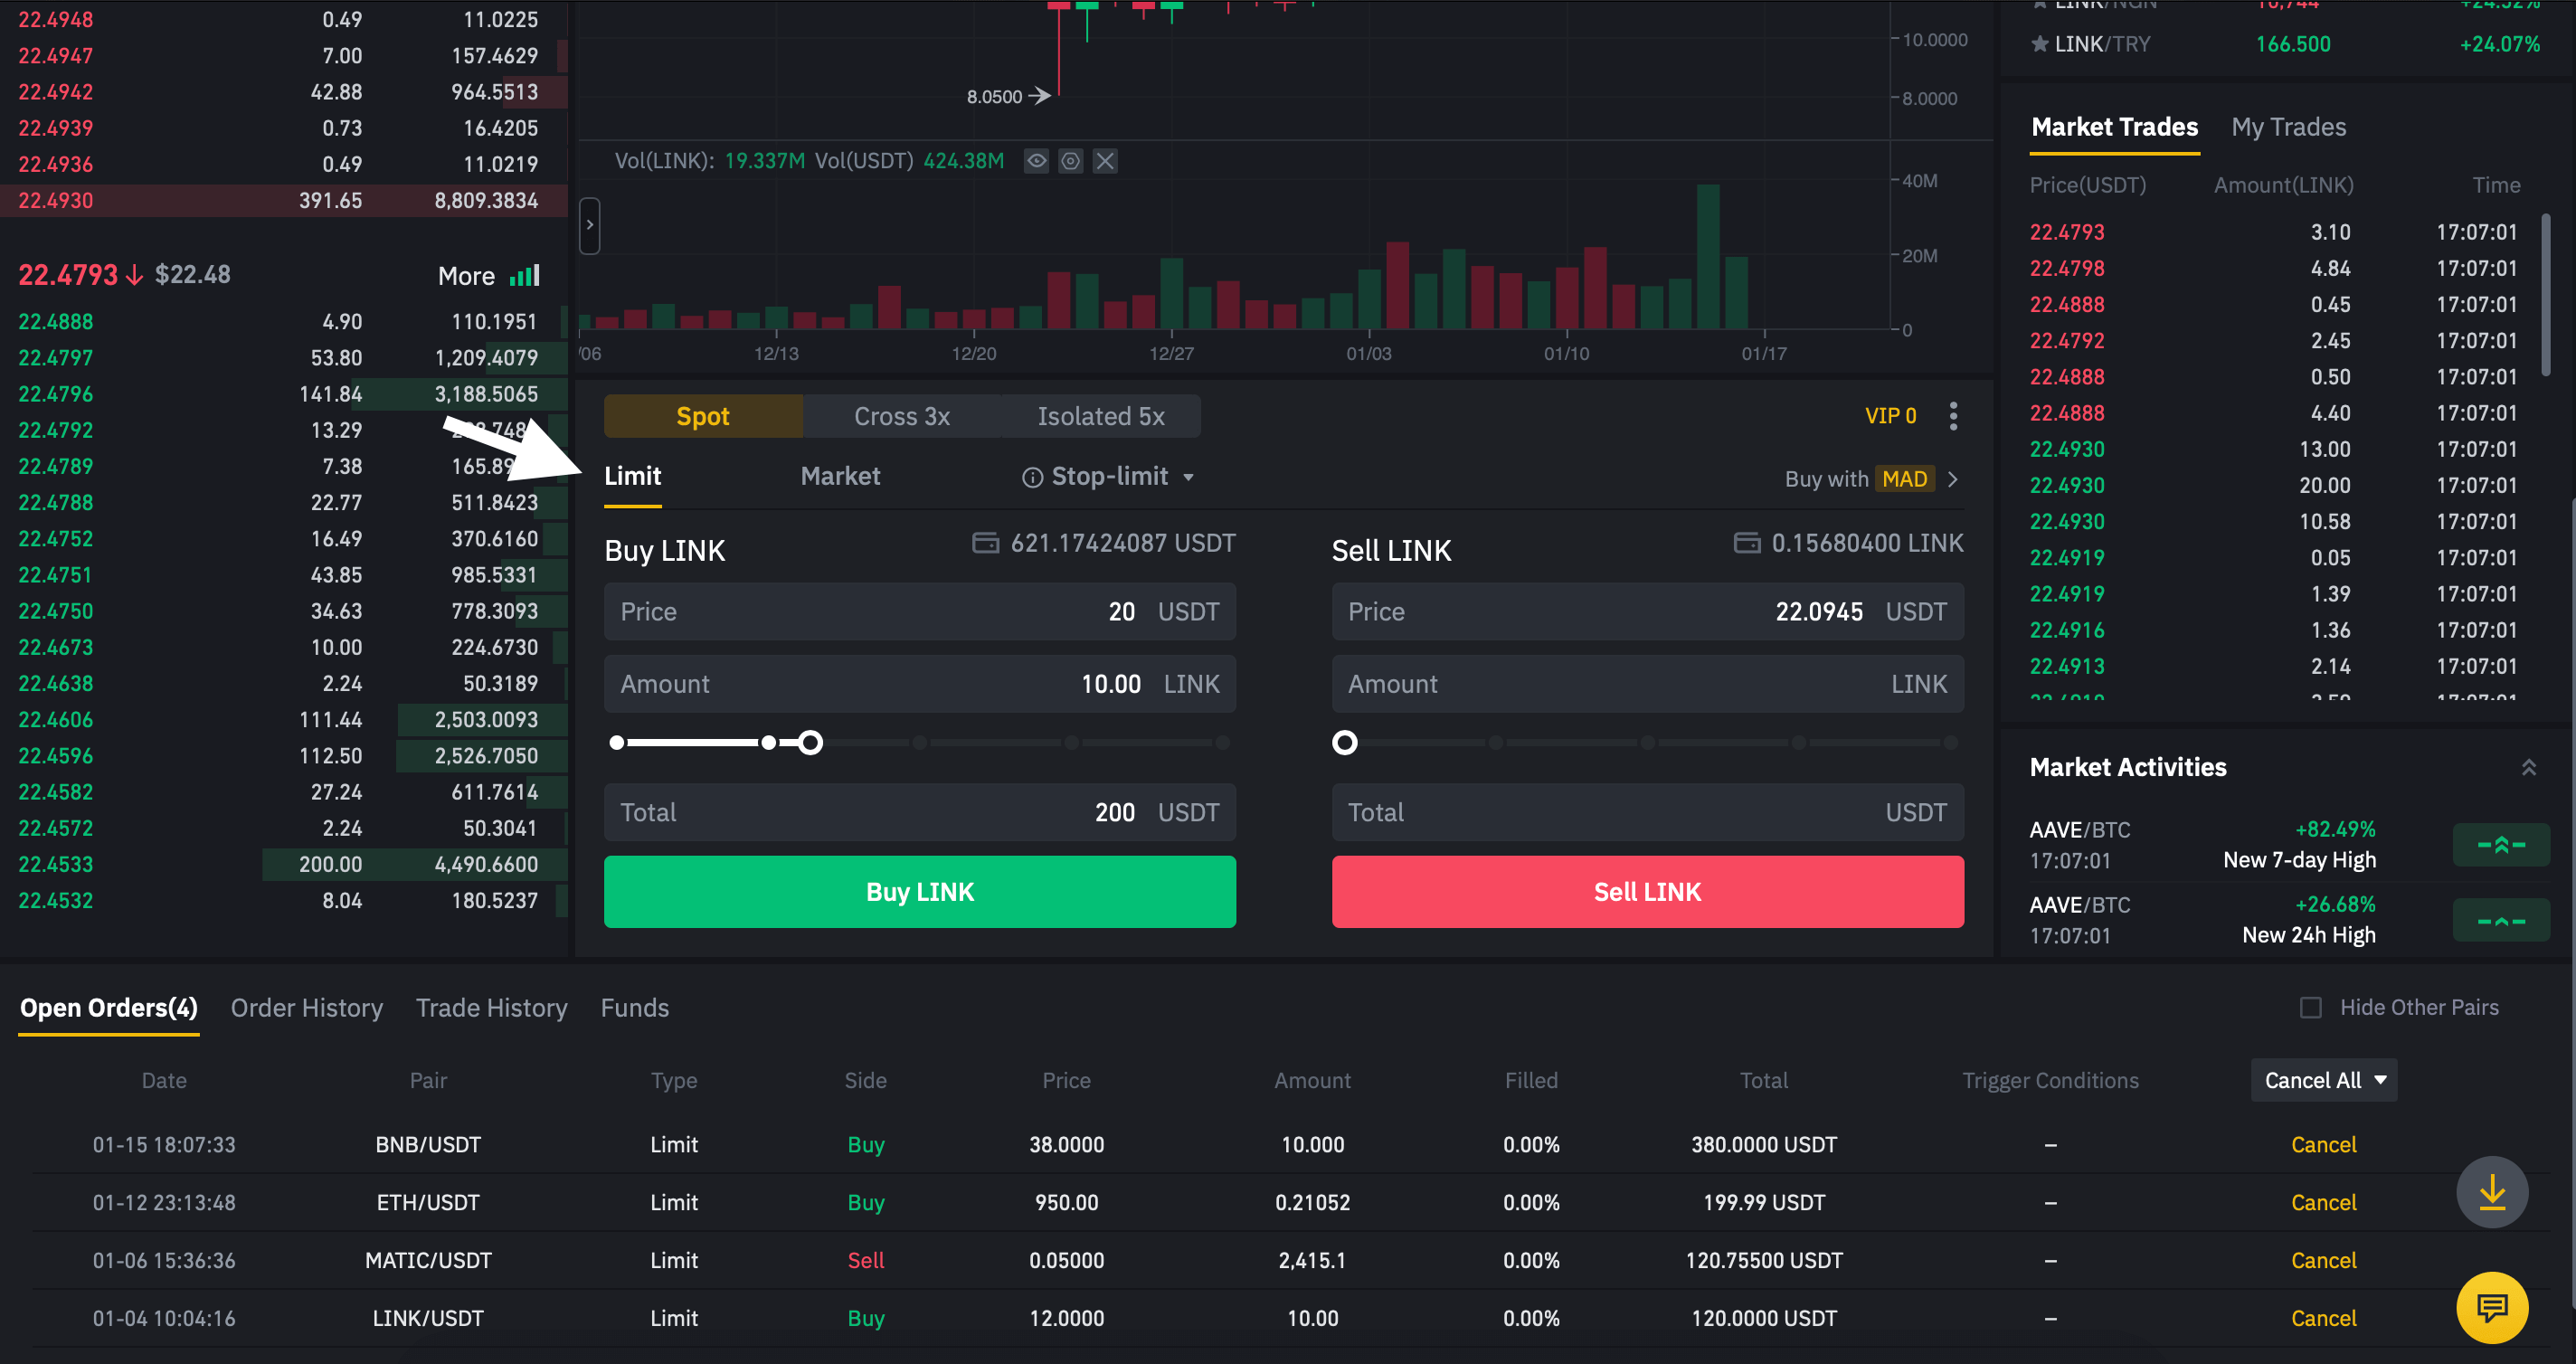Image resolution: width=2576 pixels, height=1364 pixels.
Task: Cancel the MATIC/USDT open order
Action: pos(2323,1261)
